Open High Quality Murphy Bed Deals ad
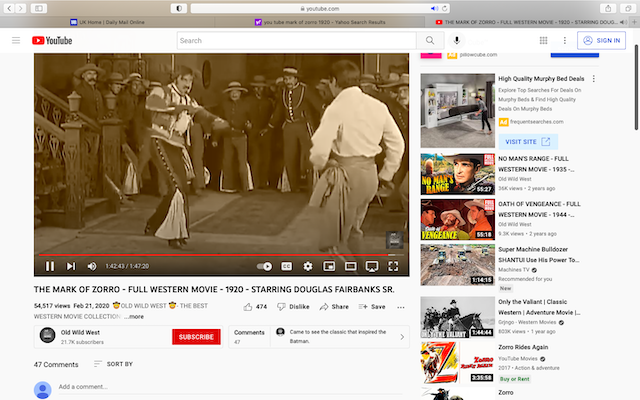The width and height of the screenshot is (640, 400). (x=541, y=79)
